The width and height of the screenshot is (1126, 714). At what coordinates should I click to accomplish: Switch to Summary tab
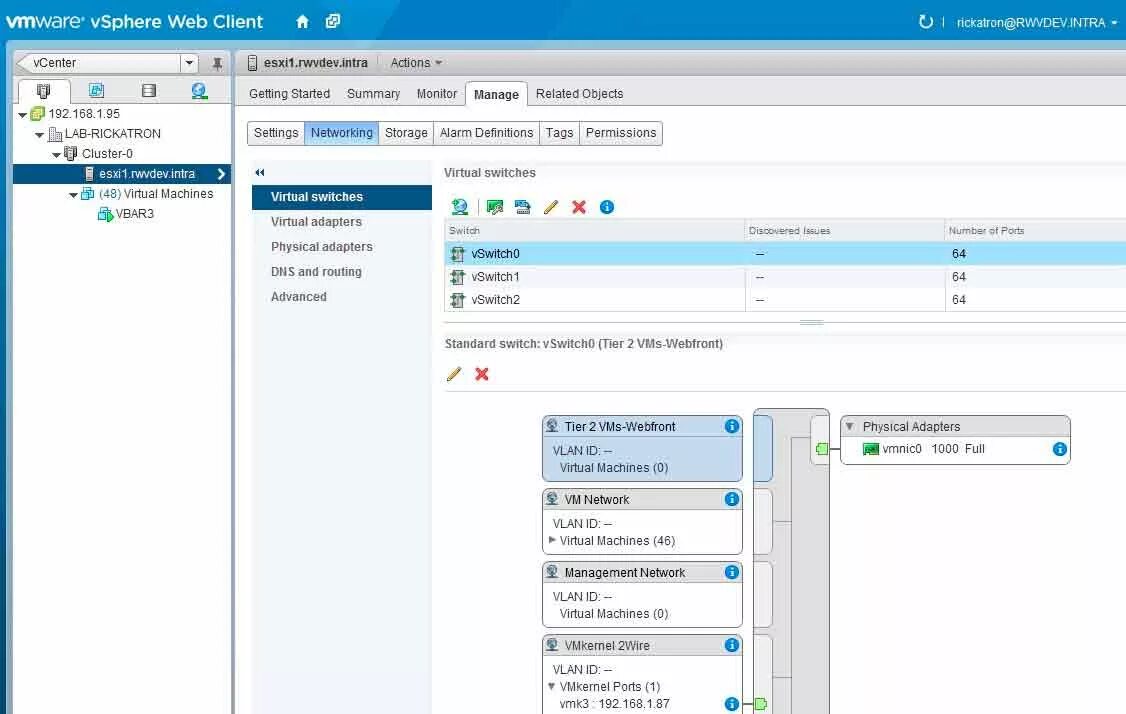click(x=373, y=93)
